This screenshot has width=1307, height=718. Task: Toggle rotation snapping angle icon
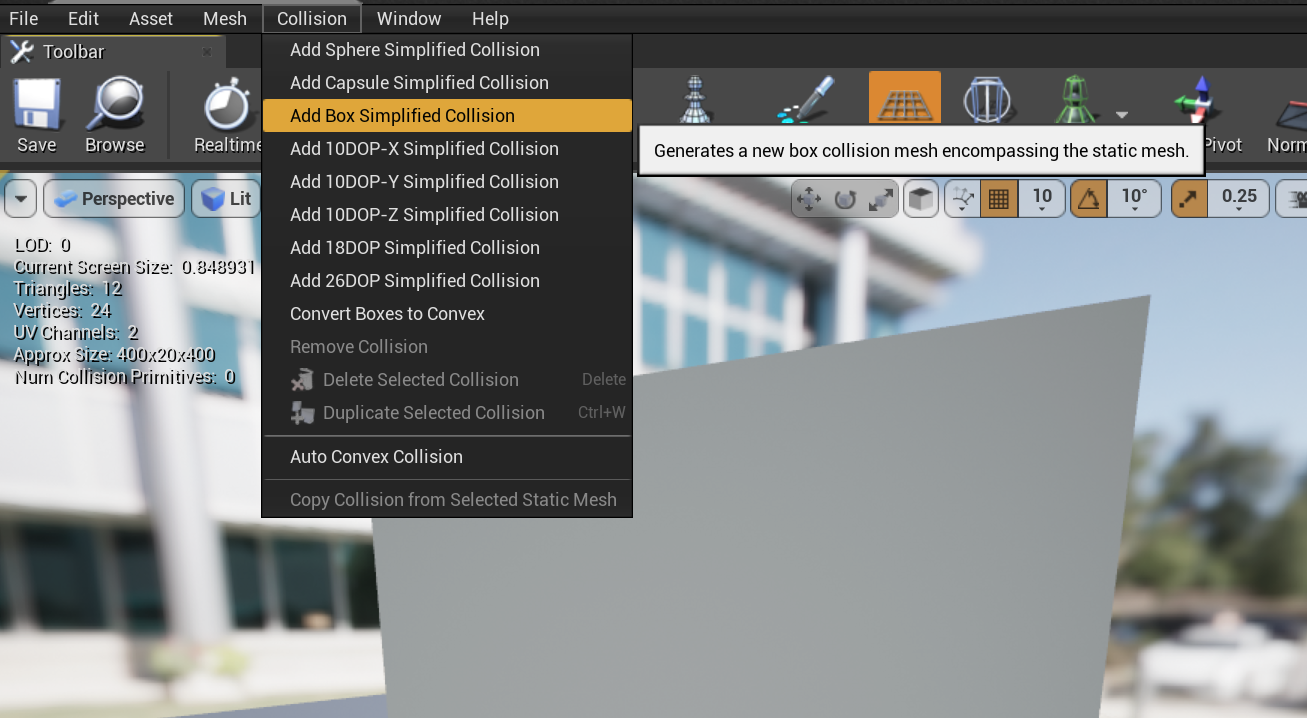point(1088,199)
